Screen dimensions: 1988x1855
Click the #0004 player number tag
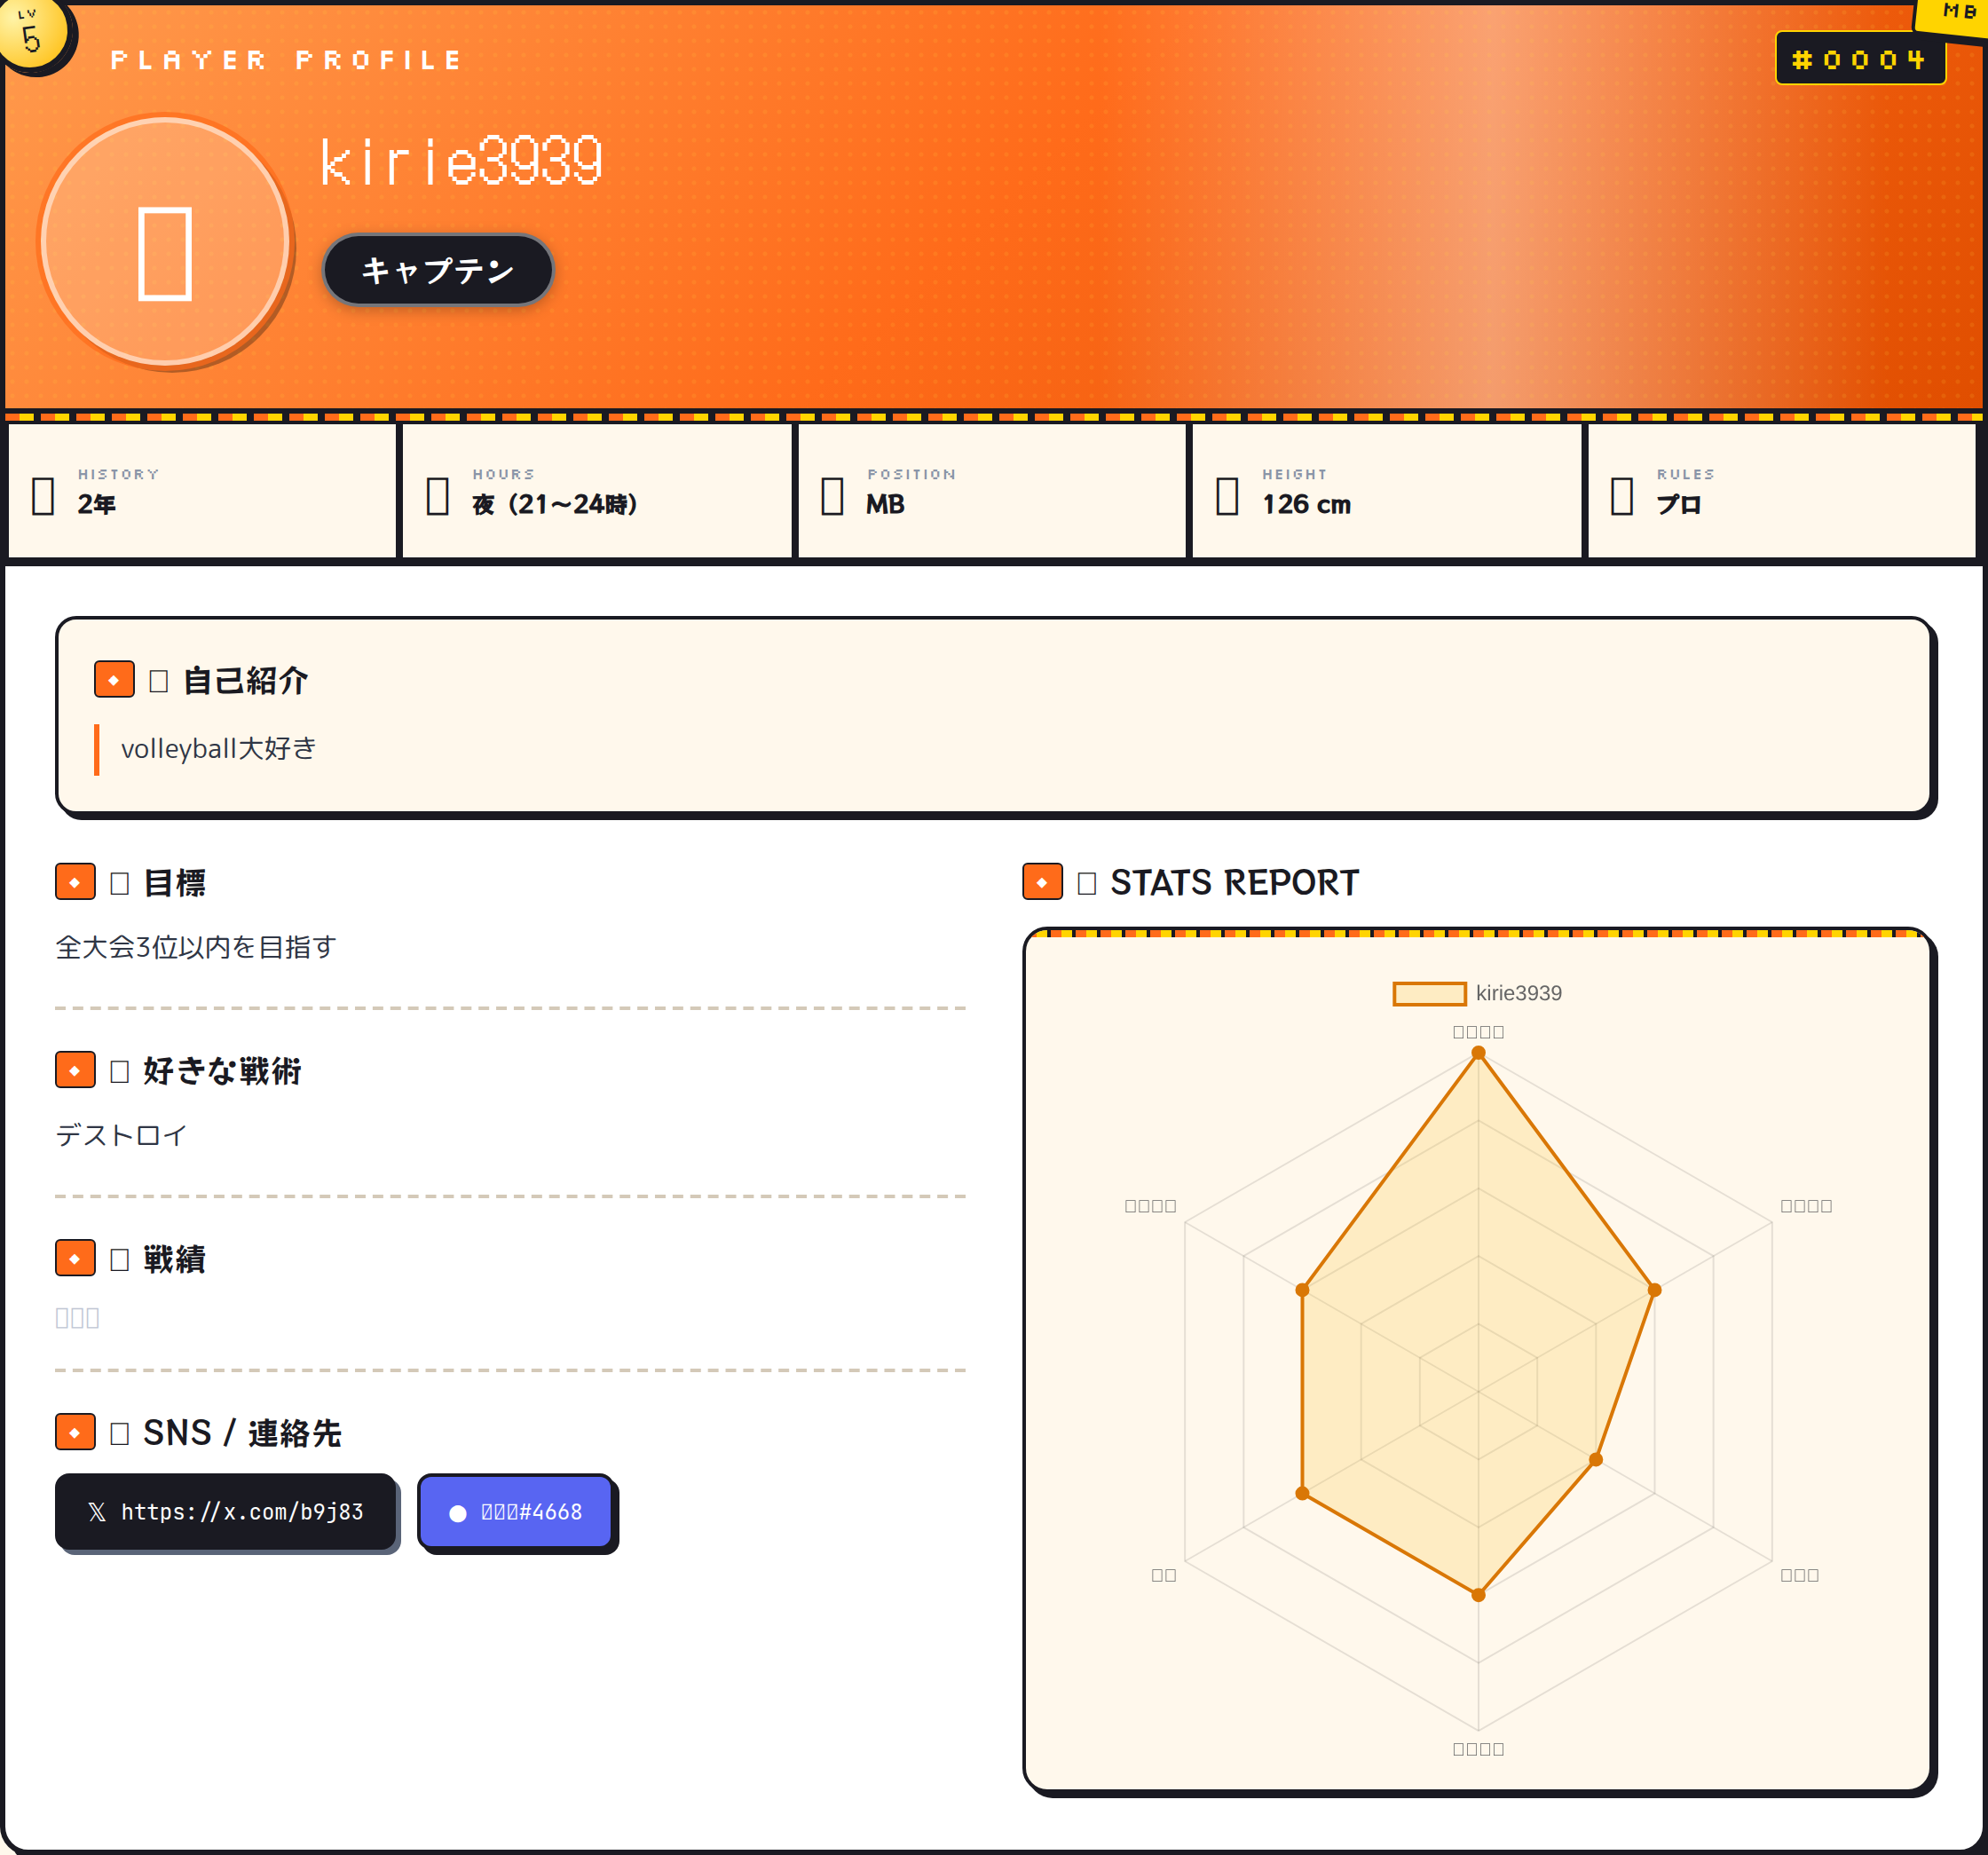coord(1859,59)
